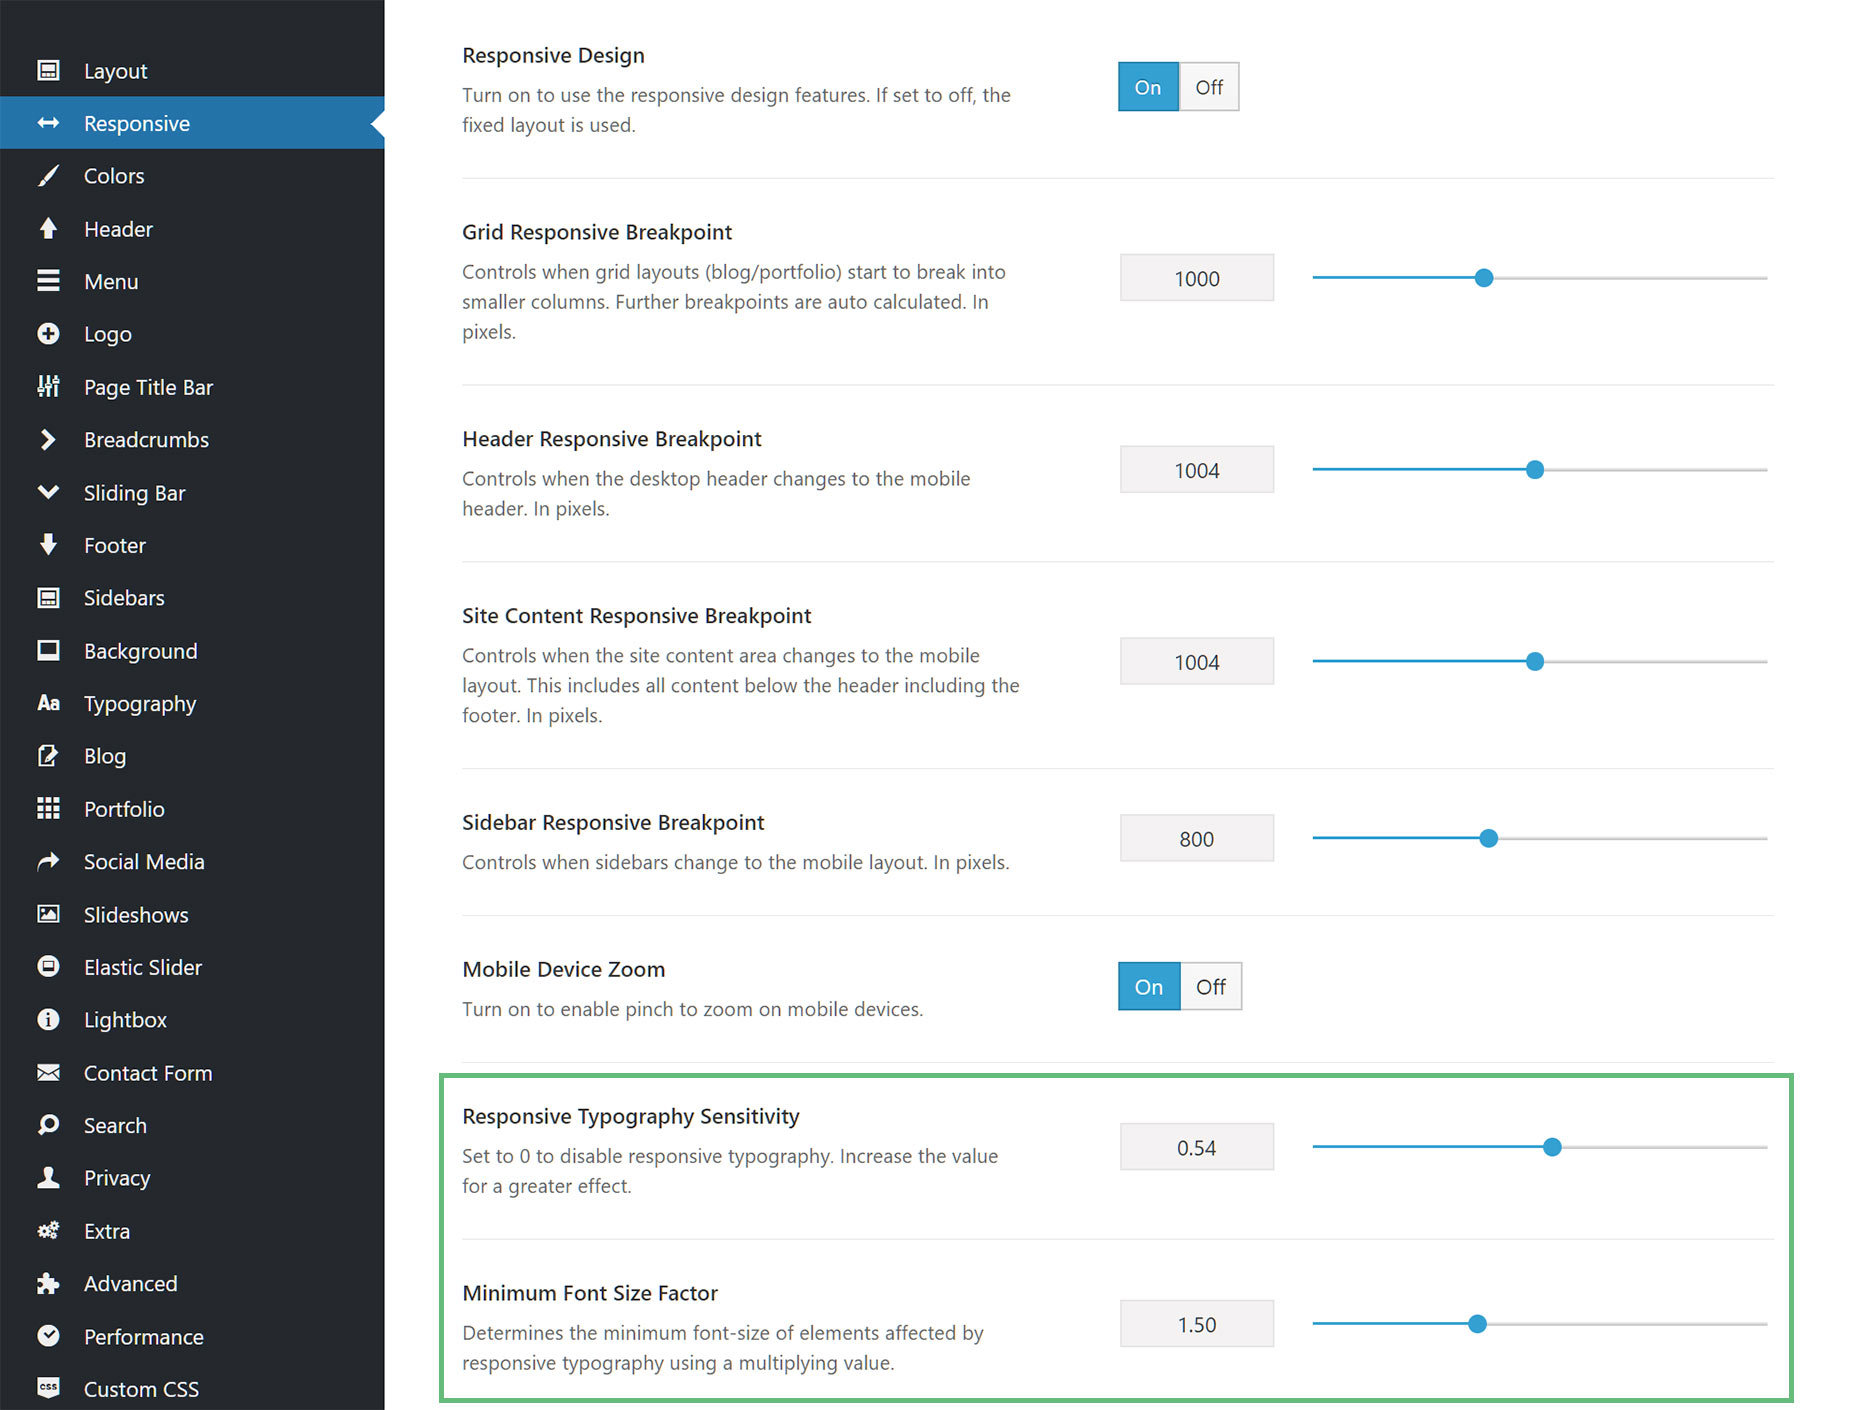Open the Advanced options section
Image resolution: width=1850 pixels, height=1410 pixels.
coord(192,1283)
